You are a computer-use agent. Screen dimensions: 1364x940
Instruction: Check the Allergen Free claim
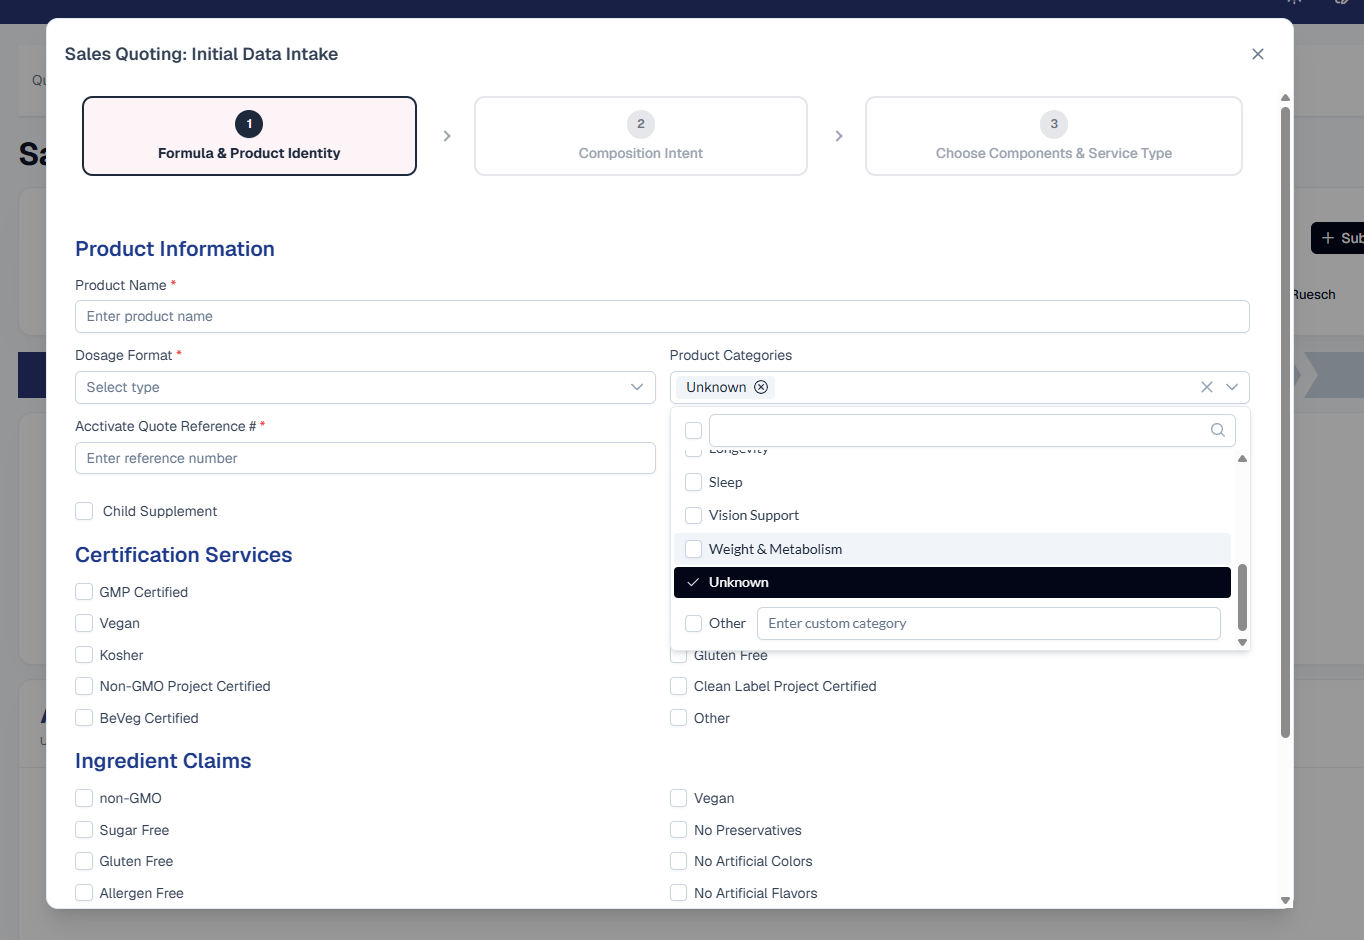84,893
